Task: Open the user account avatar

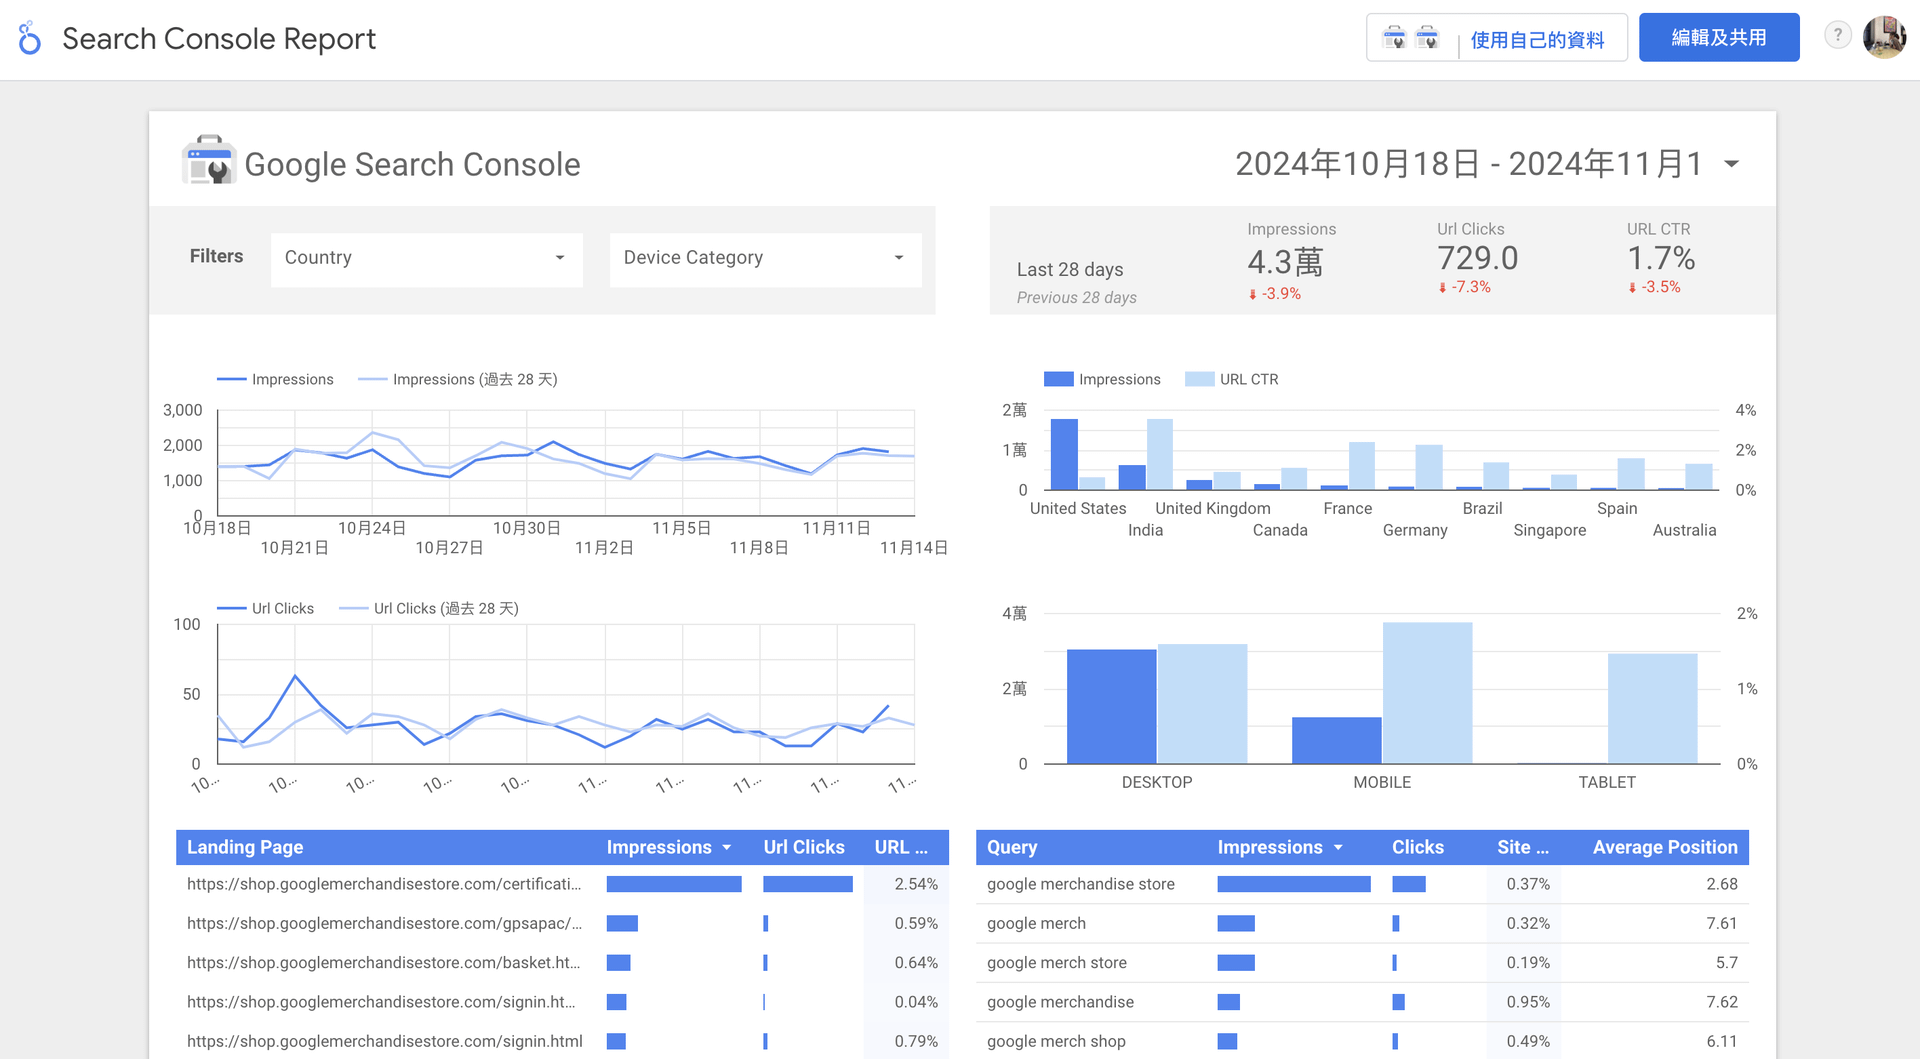Action: tap(1884, 37)
